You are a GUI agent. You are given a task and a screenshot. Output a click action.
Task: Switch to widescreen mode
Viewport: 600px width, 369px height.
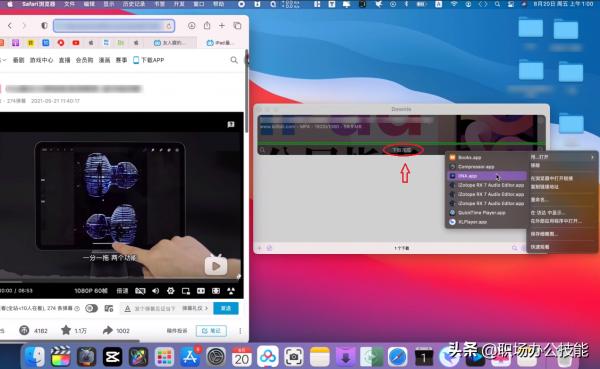point(201,291)
